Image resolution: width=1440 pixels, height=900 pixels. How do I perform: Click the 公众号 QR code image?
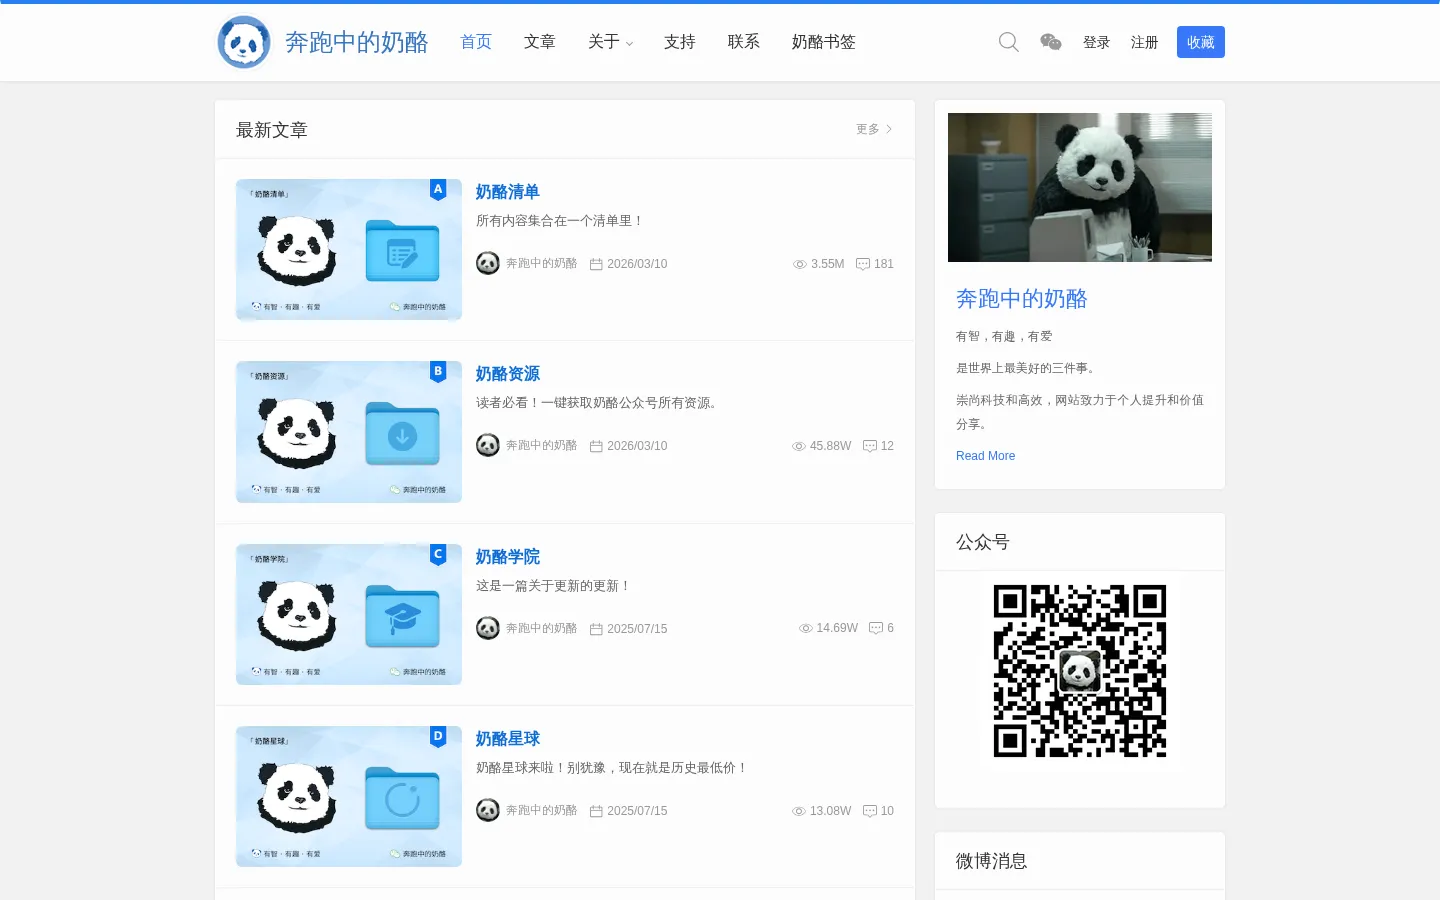click(x=1080, y=671)
